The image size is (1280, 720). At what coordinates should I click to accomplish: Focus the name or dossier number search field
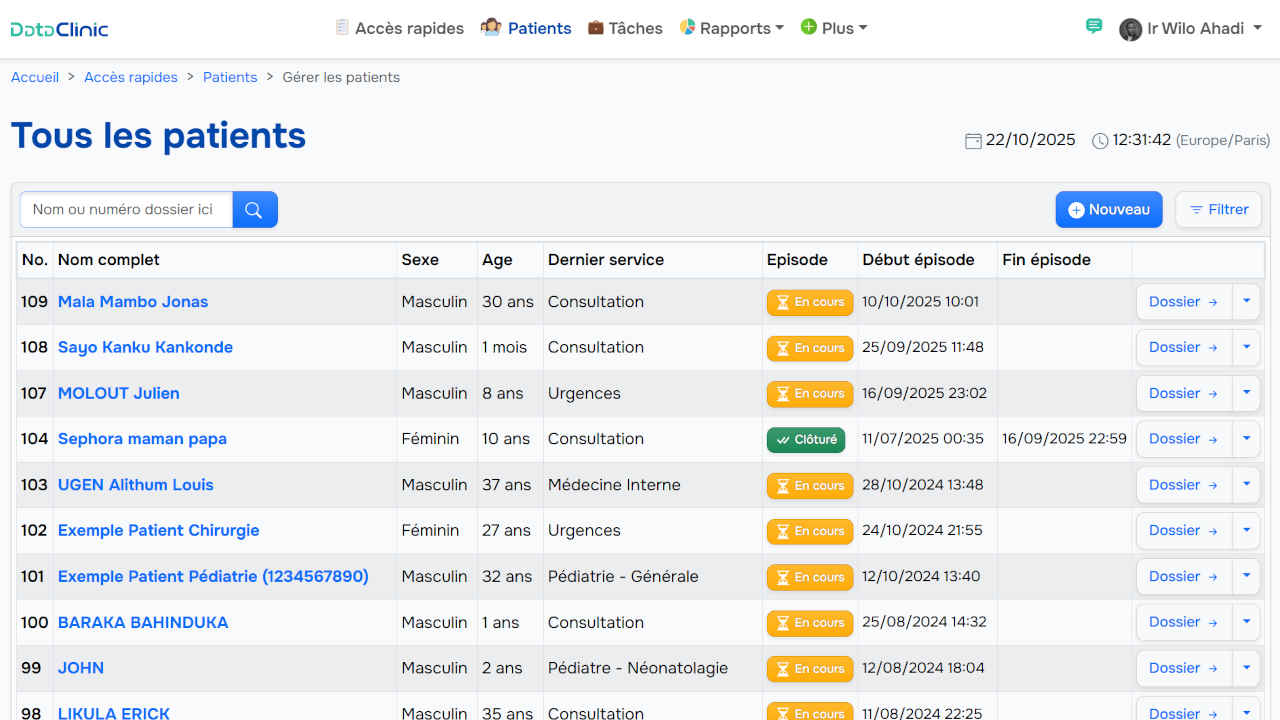pyautogui.click(x=126, y=210)
